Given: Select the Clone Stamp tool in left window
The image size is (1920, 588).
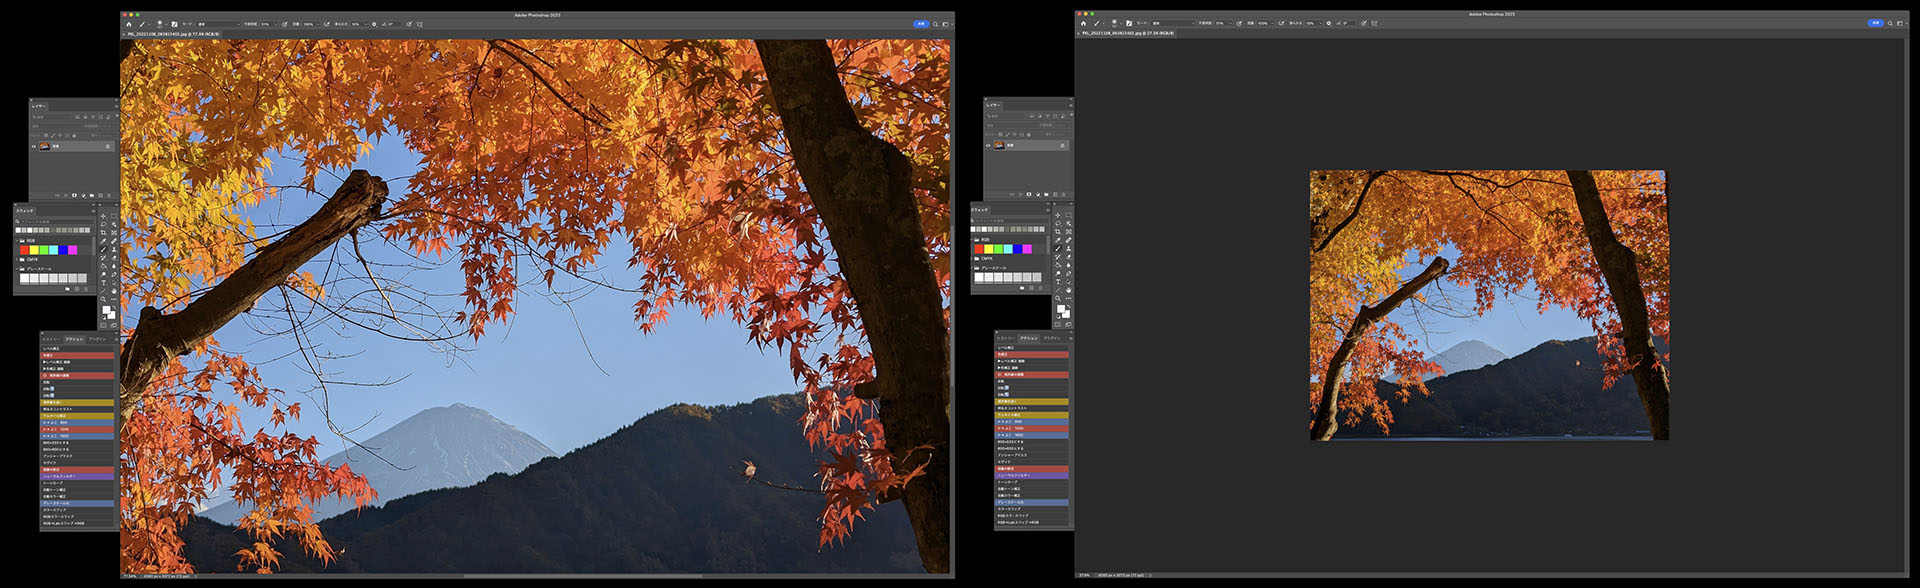Looking at the screenshot, I should 114,249.
